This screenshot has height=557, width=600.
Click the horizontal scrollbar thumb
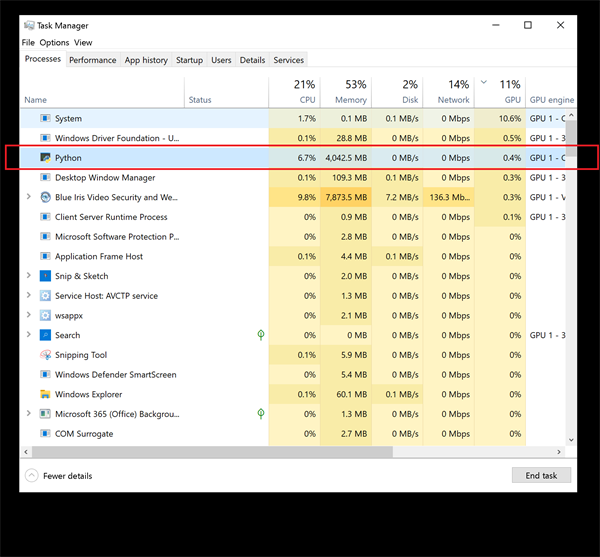tap(212, 452)
